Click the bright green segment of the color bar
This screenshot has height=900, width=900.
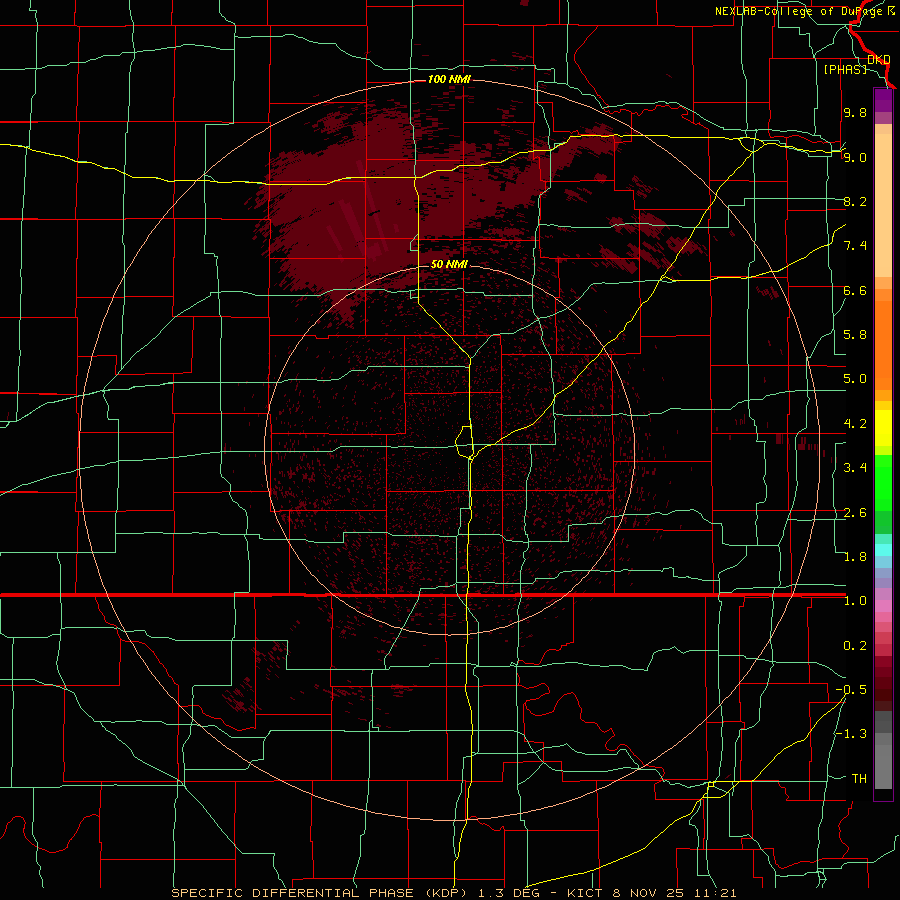tap(883, 483)
